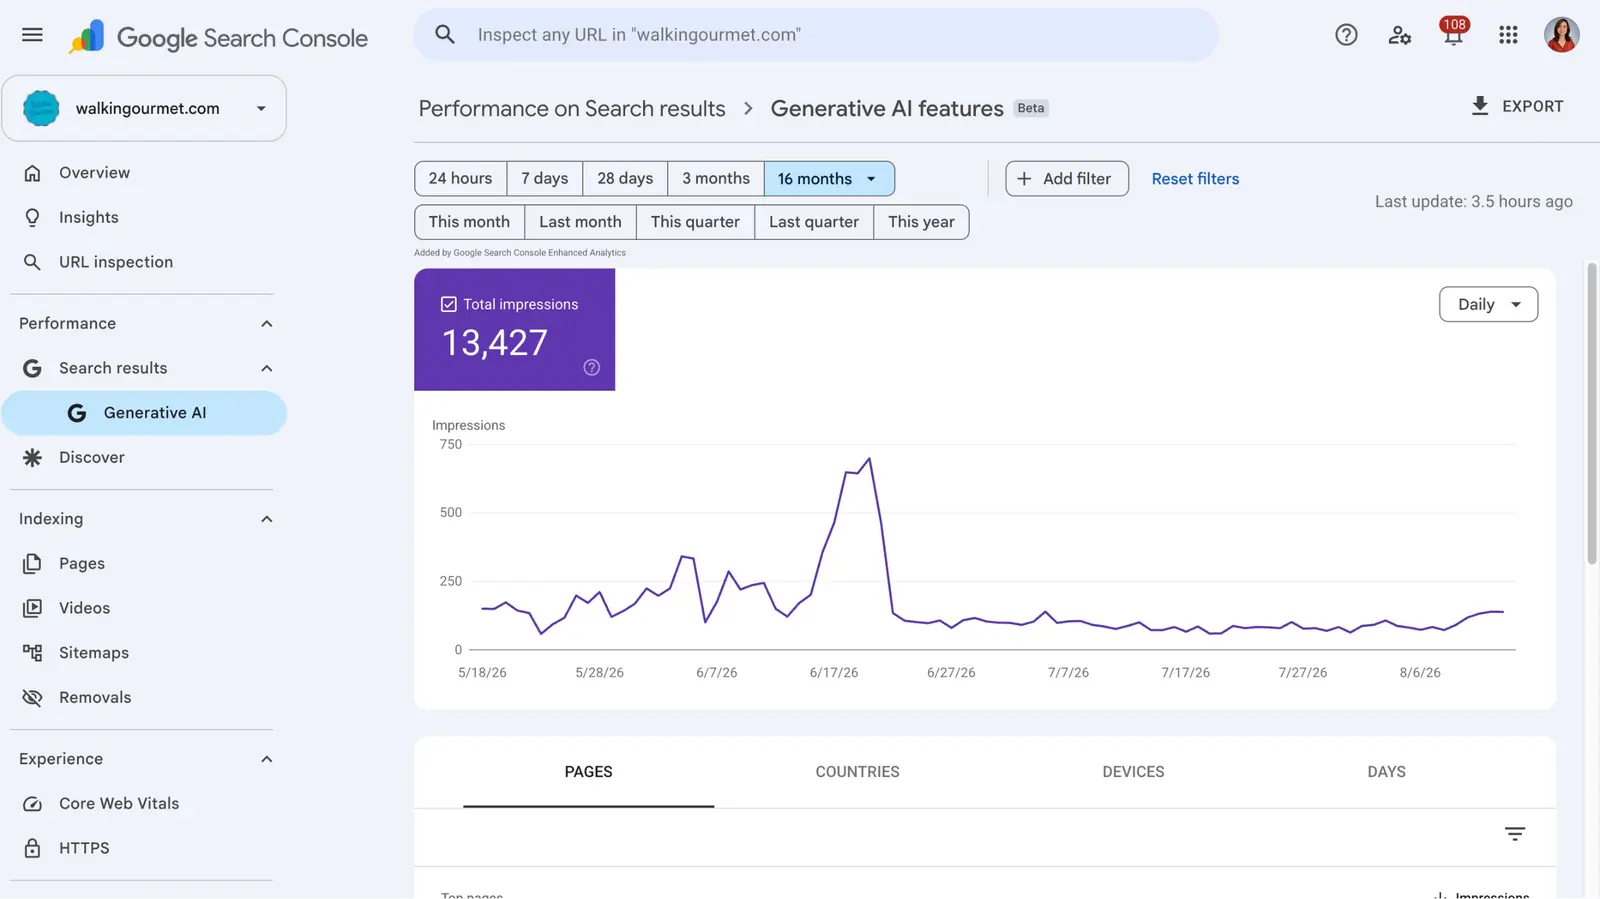Click the Videos icon in sidebar
This screenshot has width=1600, height=899.
[33, 608]
